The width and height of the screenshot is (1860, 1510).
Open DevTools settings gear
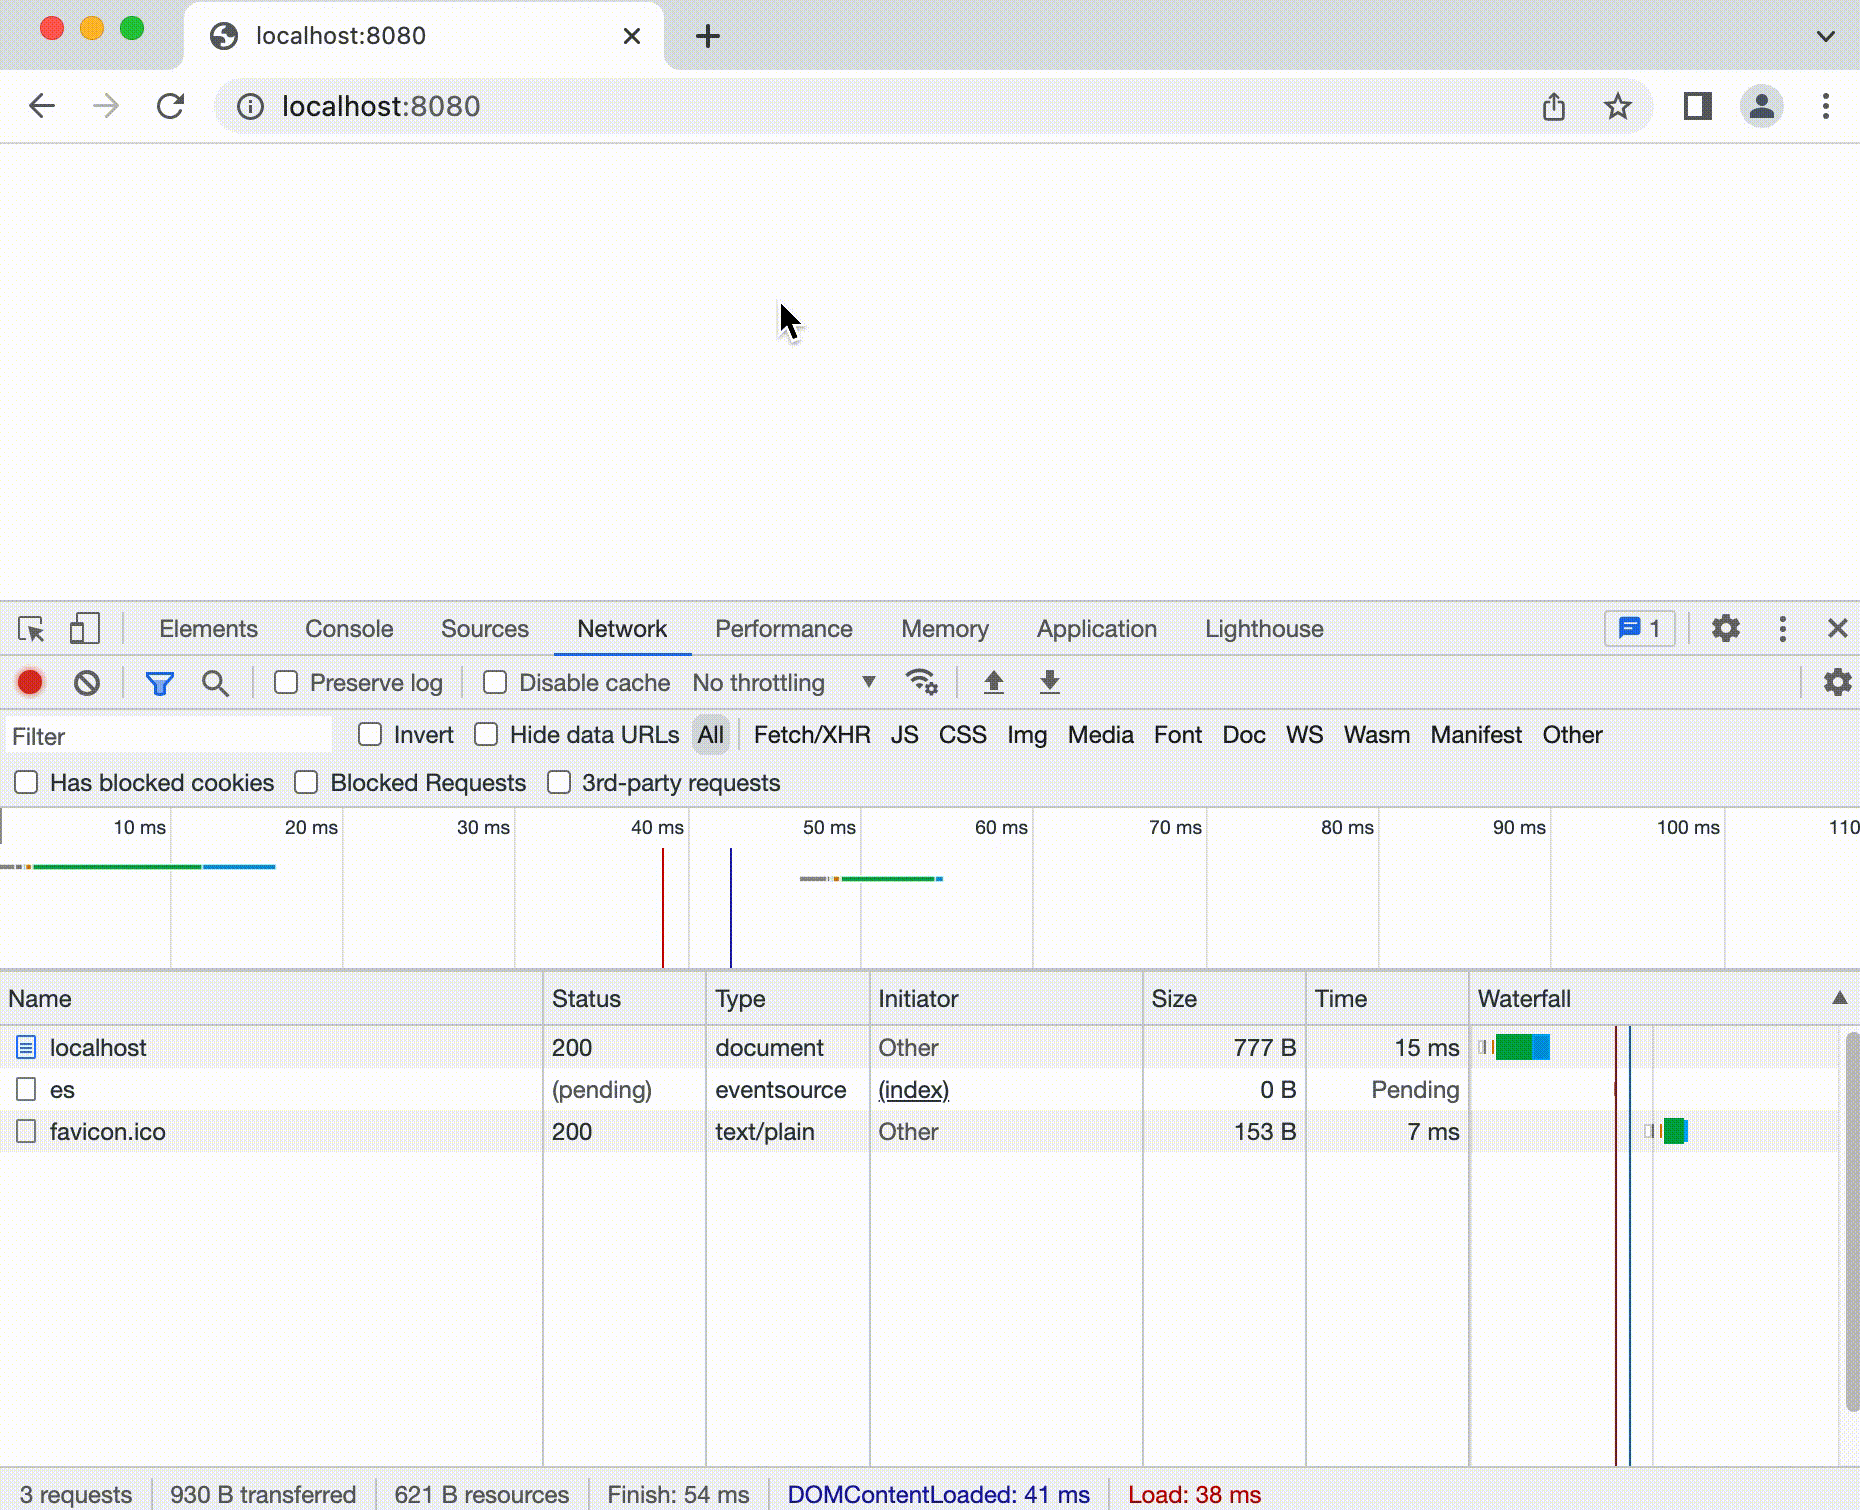point(1726,629)
